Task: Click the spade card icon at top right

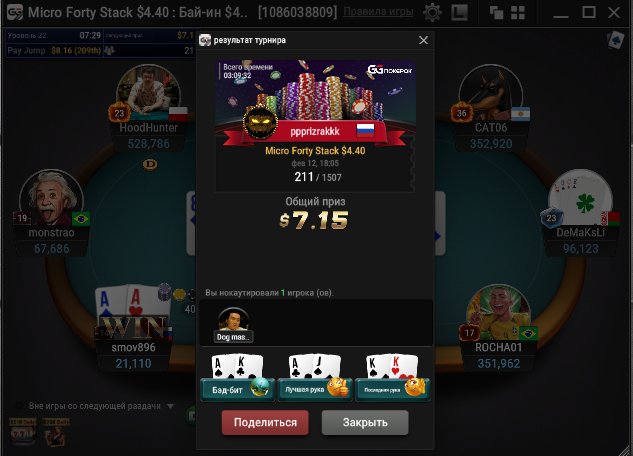Action: click(x=616, y=40)
